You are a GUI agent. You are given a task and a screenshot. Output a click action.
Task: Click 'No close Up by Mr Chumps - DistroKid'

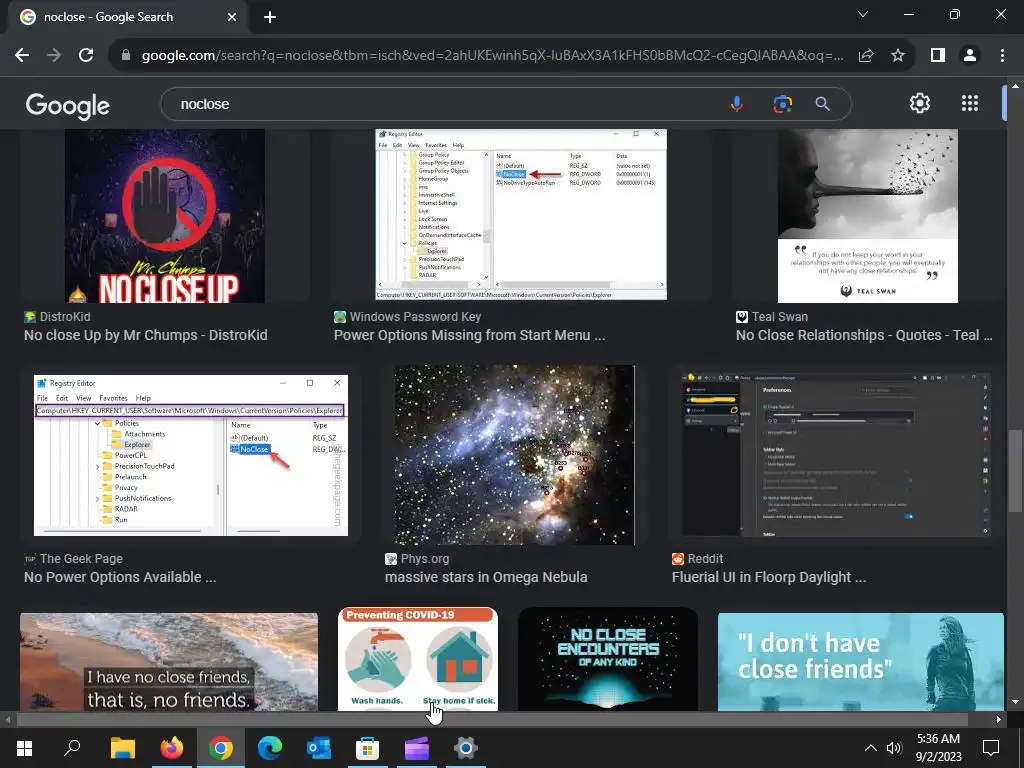146,335
